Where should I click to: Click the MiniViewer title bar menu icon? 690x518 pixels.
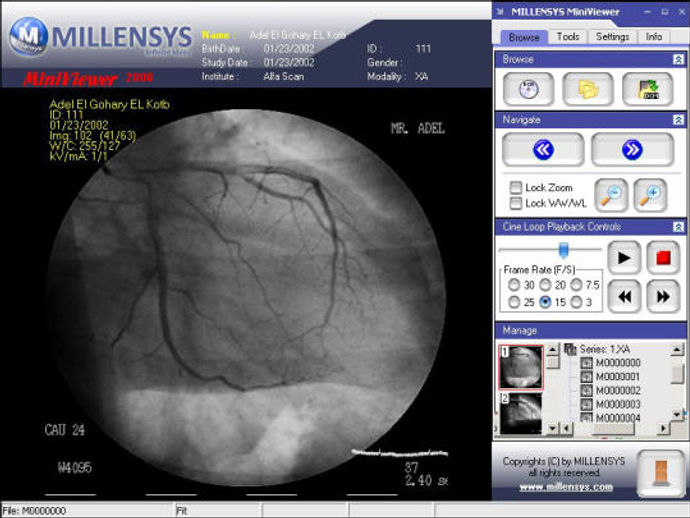500,12
